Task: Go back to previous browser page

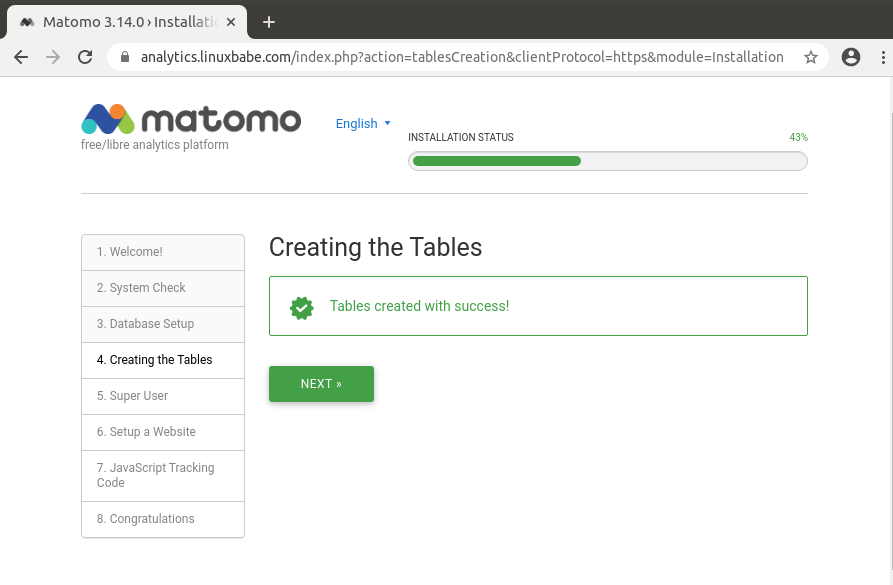Action: click(21, 57)
